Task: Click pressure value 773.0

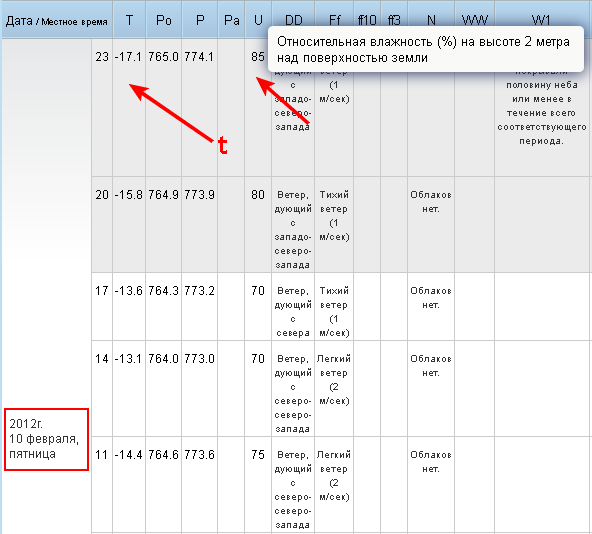Action: 199,359
